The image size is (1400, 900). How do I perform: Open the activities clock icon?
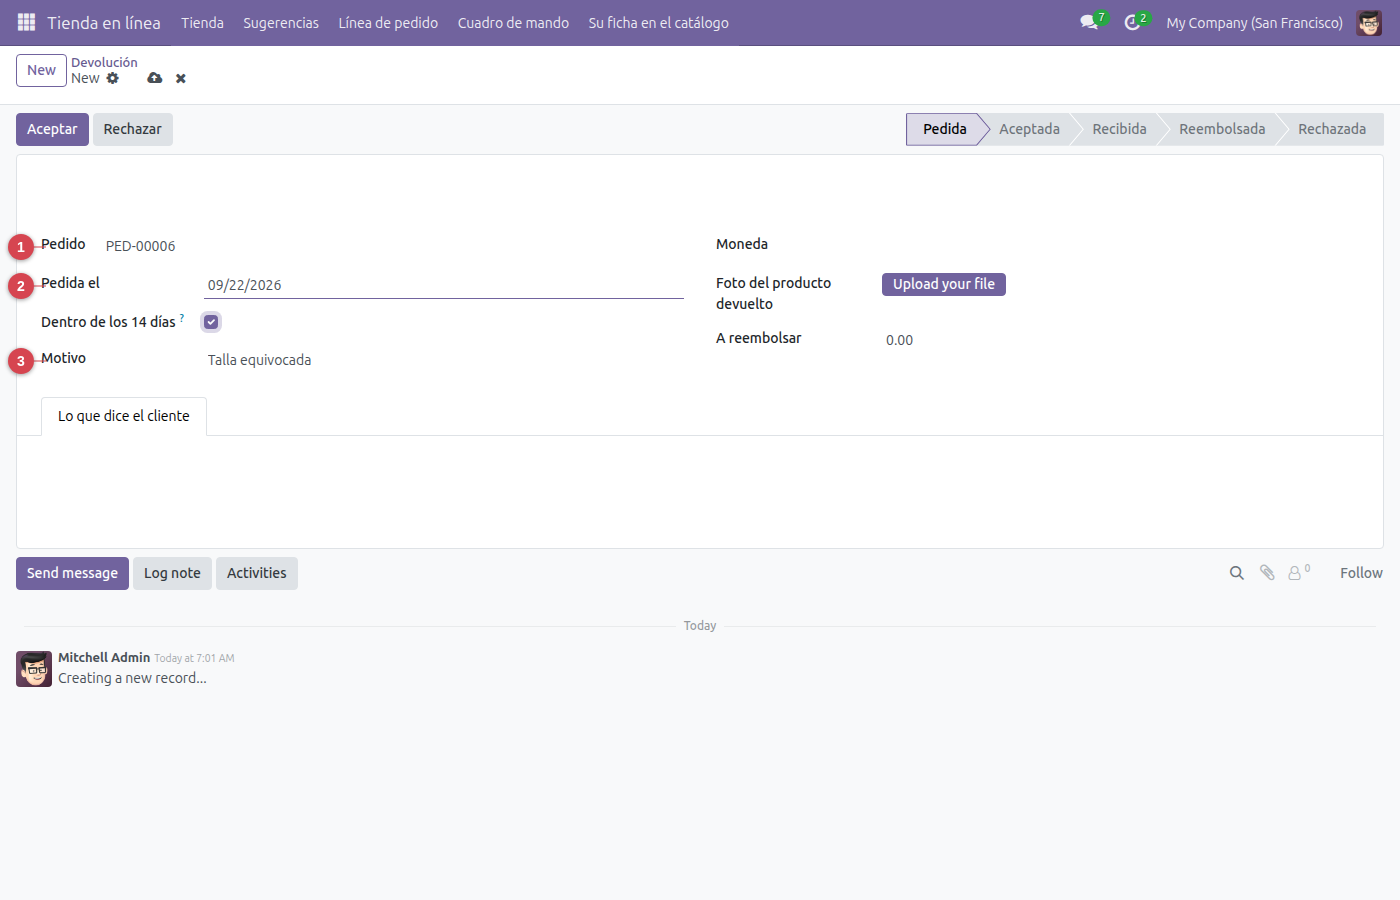coord(1132,22)
